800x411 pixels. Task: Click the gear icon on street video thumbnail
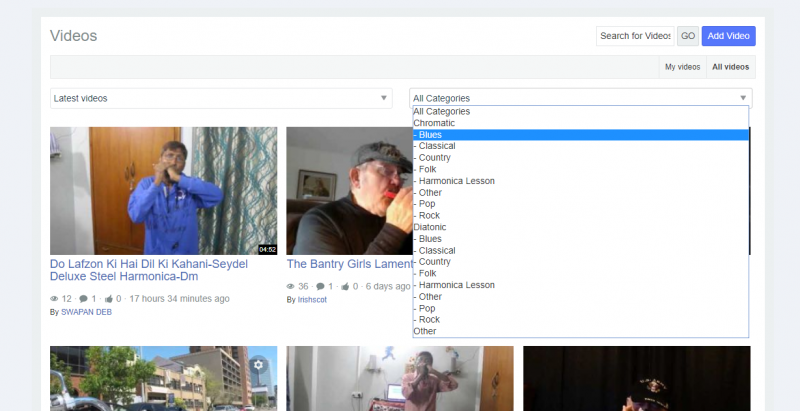259,365
